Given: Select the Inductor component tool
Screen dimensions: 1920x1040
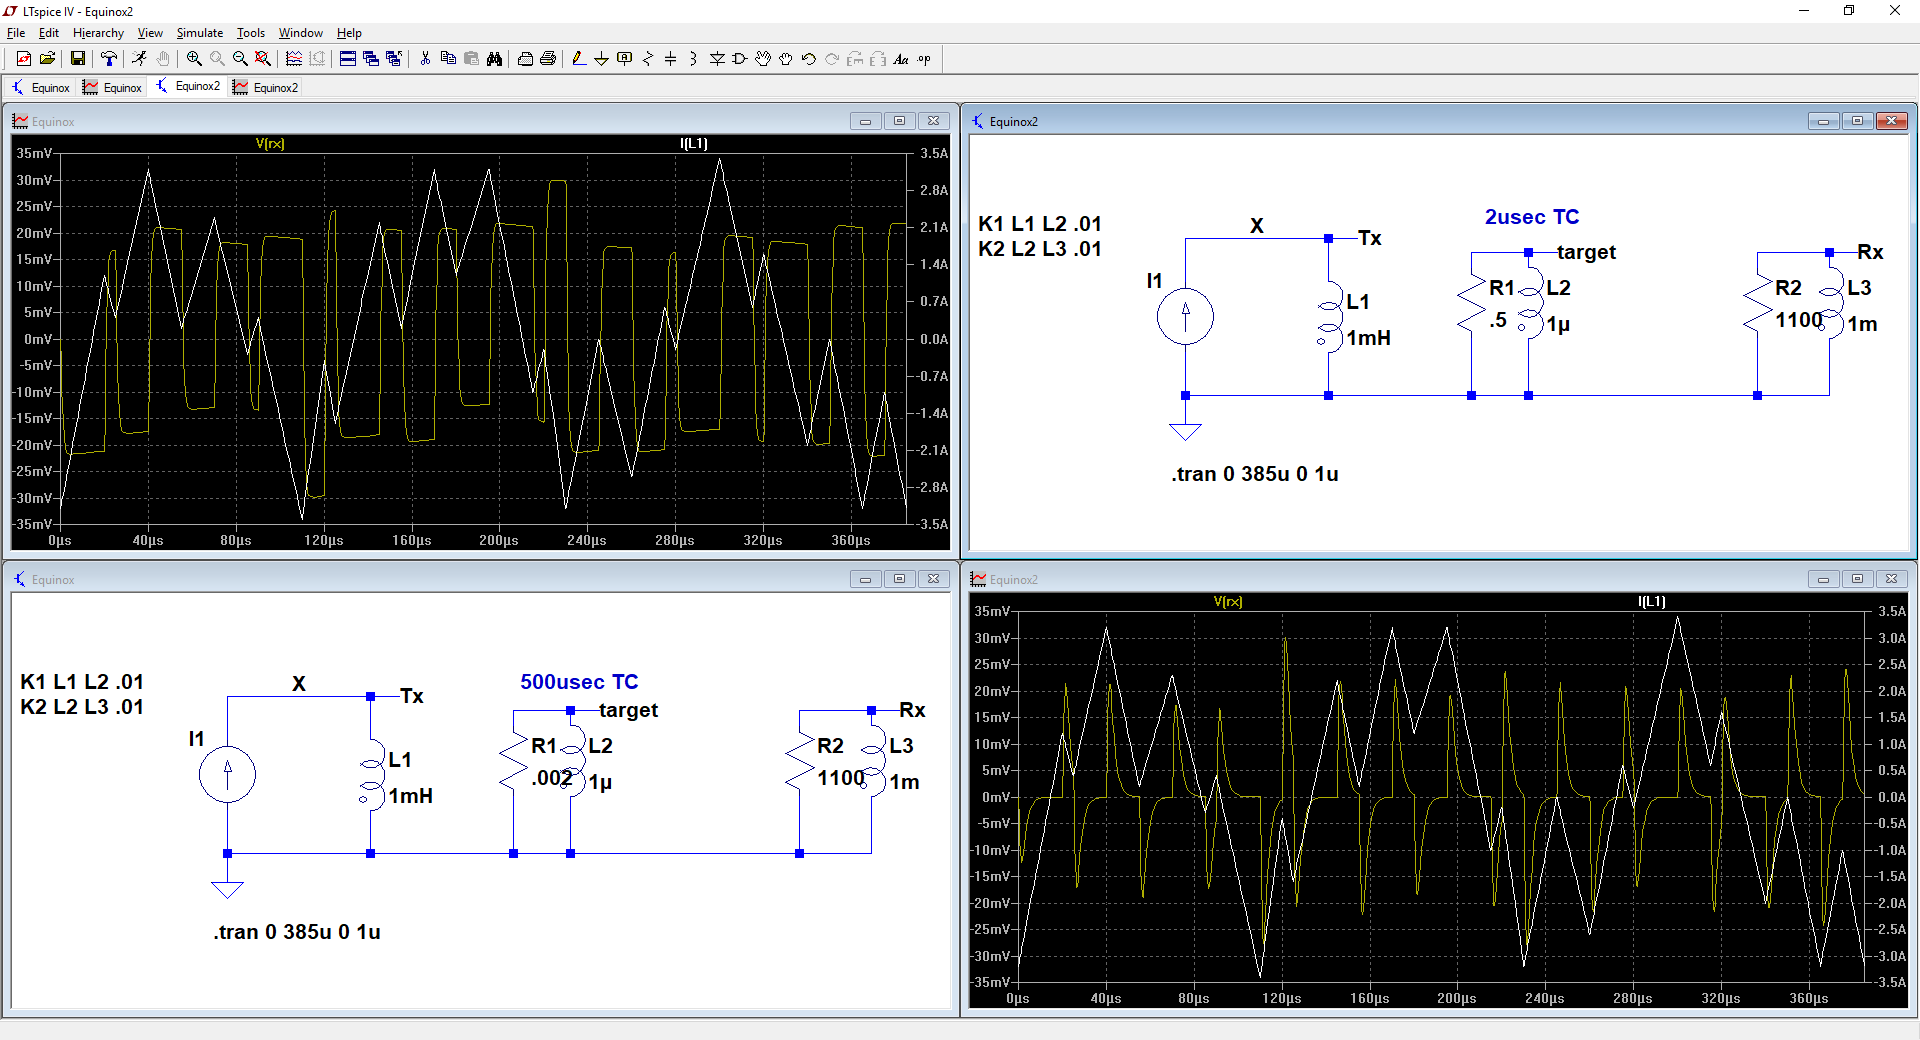Looking at the screenshot, I should (x=693, y=59).
